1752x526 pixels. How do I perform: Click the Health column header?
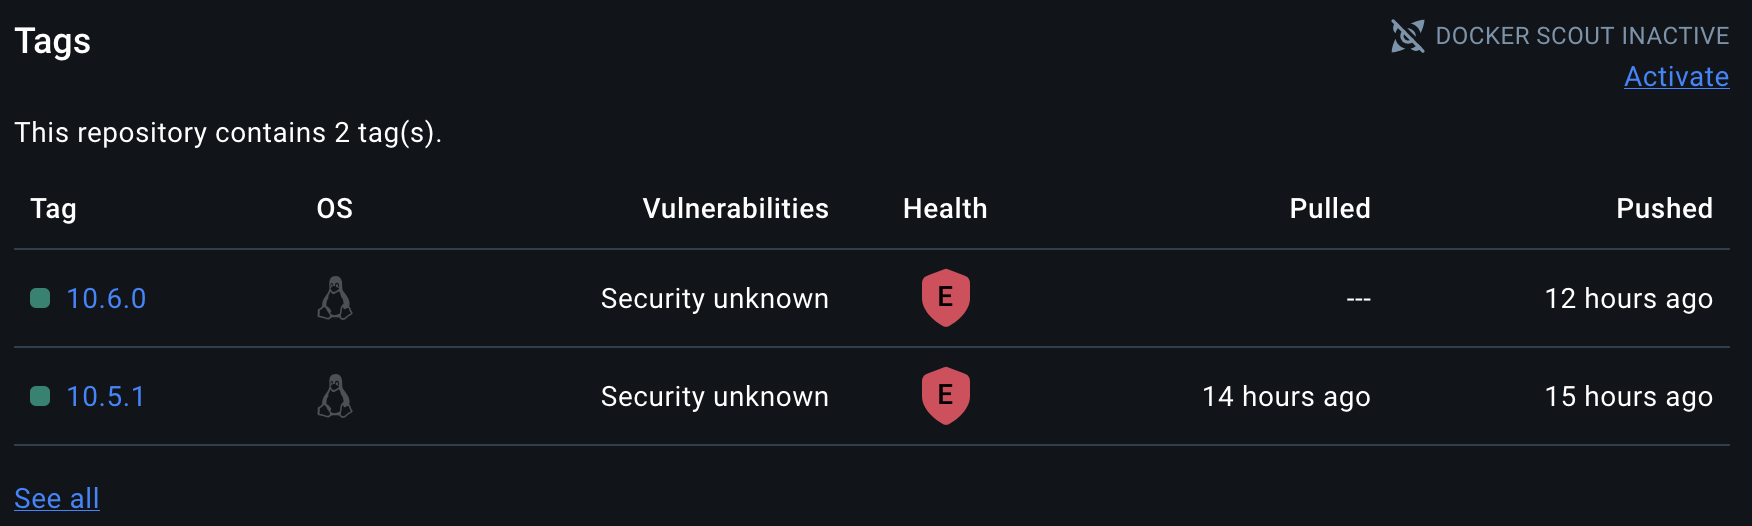coord(945,208)
